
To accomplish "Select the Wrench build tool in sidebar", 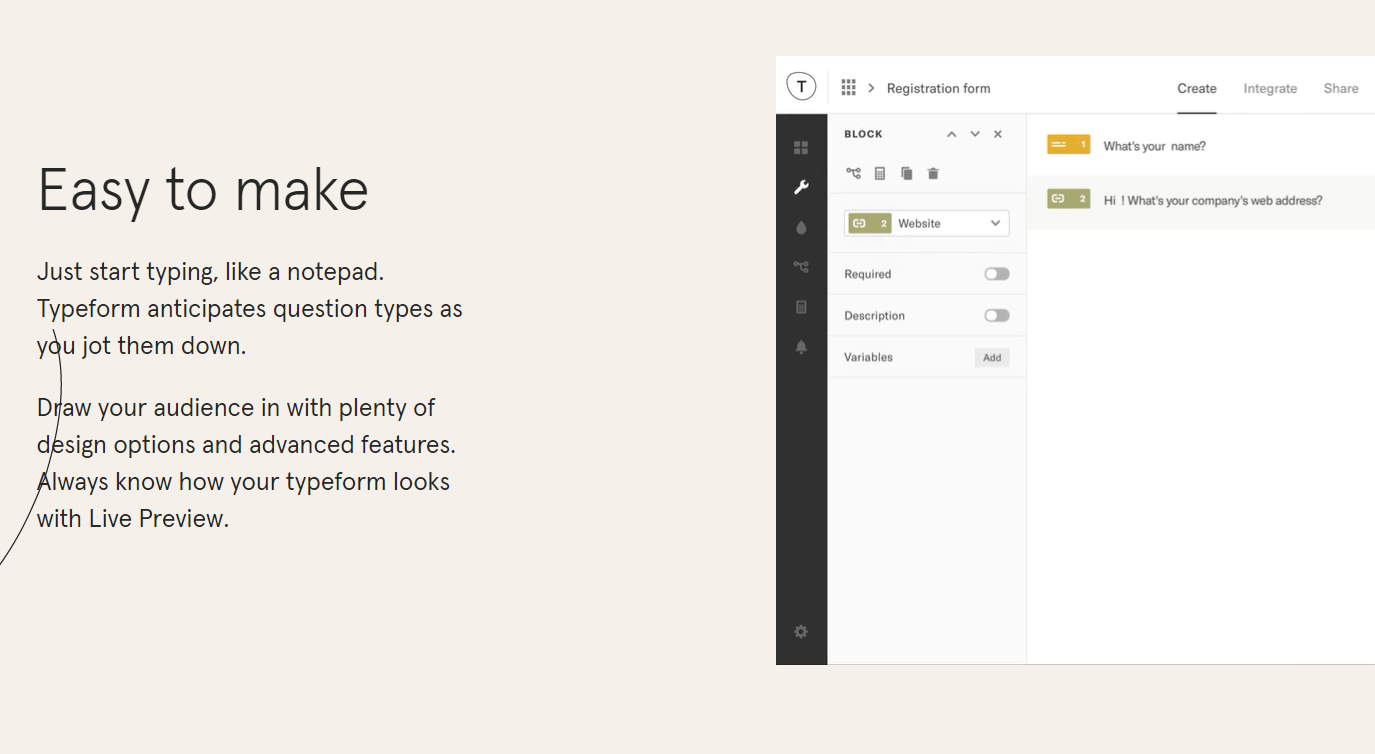I will tap(801, 187).
